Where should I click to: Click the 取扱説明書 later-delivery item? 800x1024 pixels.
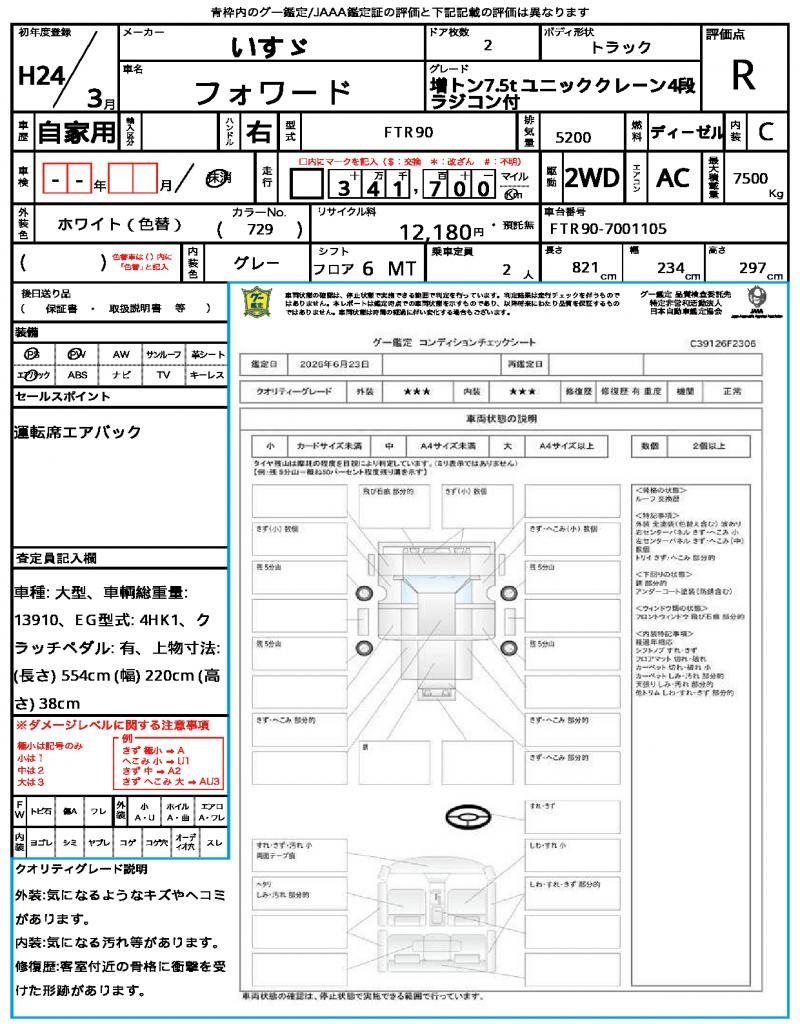135,309
